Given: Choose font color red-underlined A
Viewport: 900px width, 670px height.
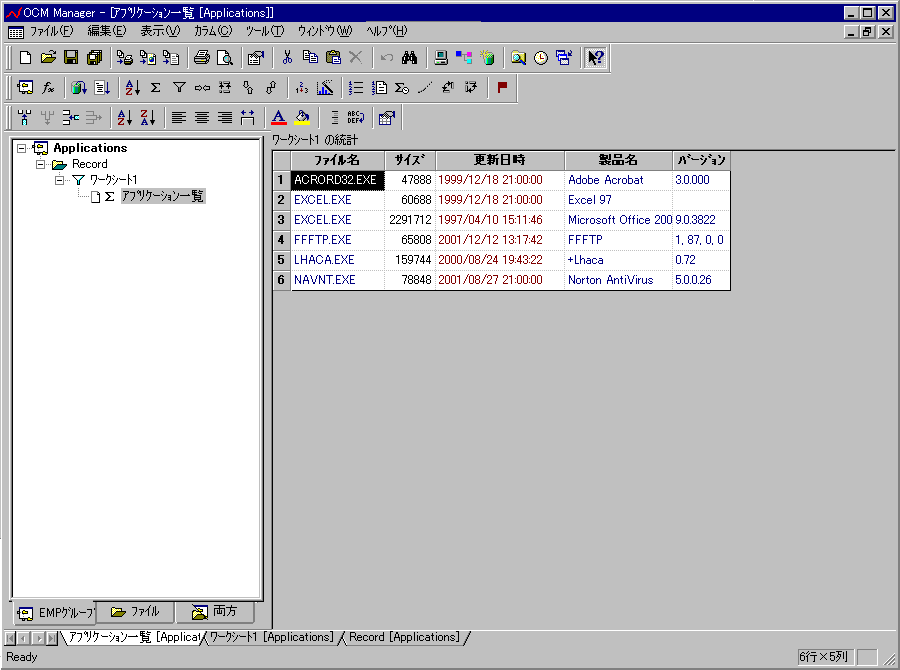Looking at the screenshot, I should click(278, 118).
